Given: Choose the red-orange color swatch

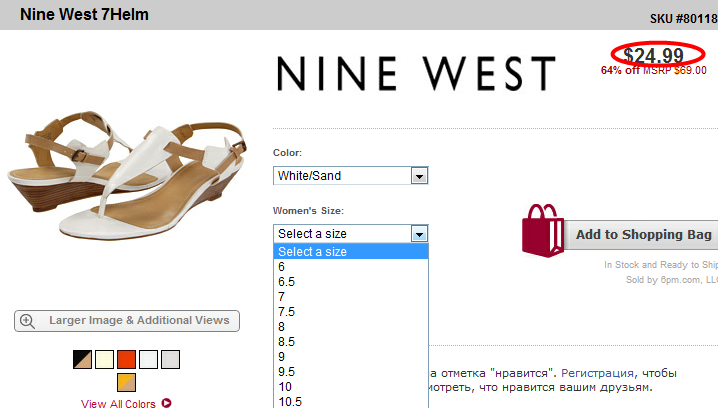Looking at the screenshot, I should 126,359.
